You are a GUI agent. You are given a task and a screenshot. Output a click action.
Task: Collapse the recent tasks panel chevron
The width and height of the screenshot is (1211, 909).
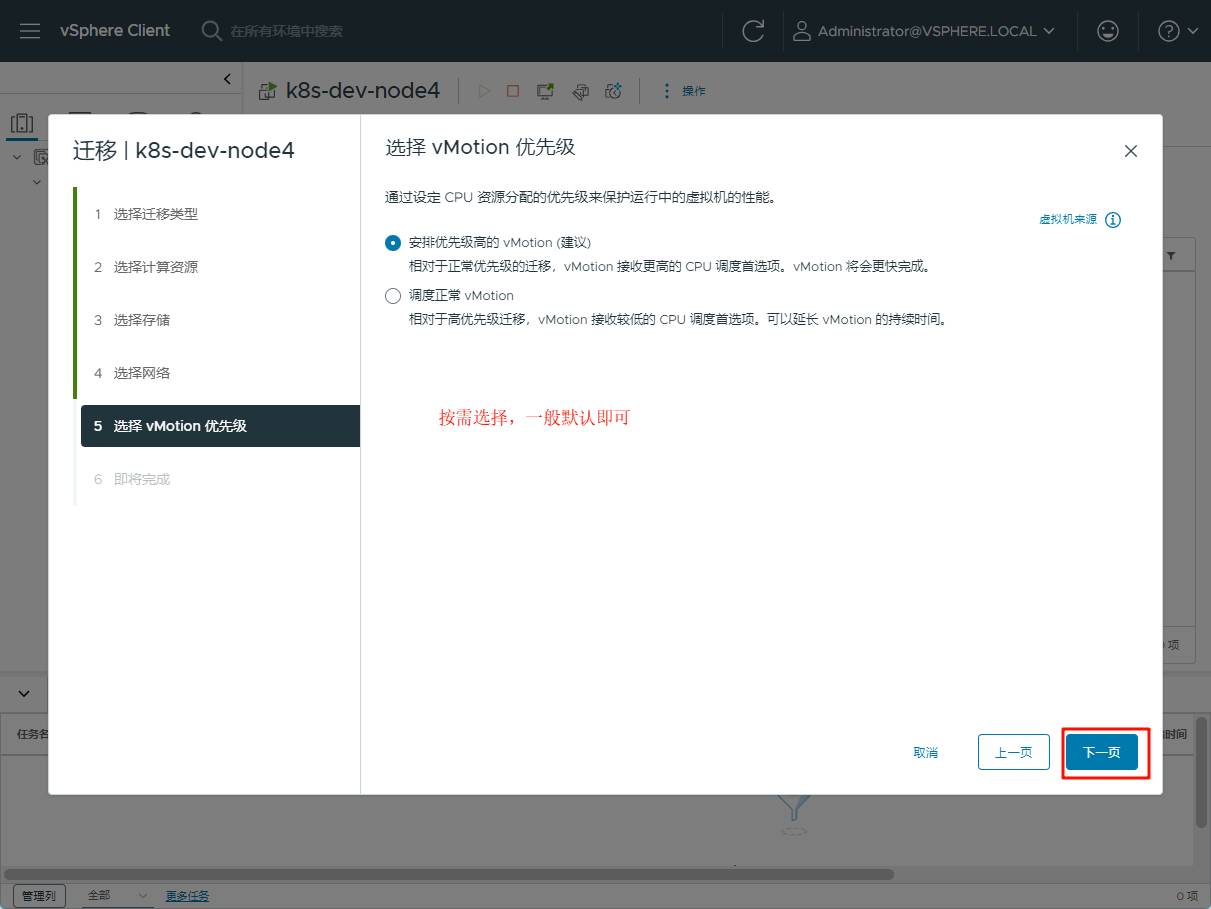[25, 693]
